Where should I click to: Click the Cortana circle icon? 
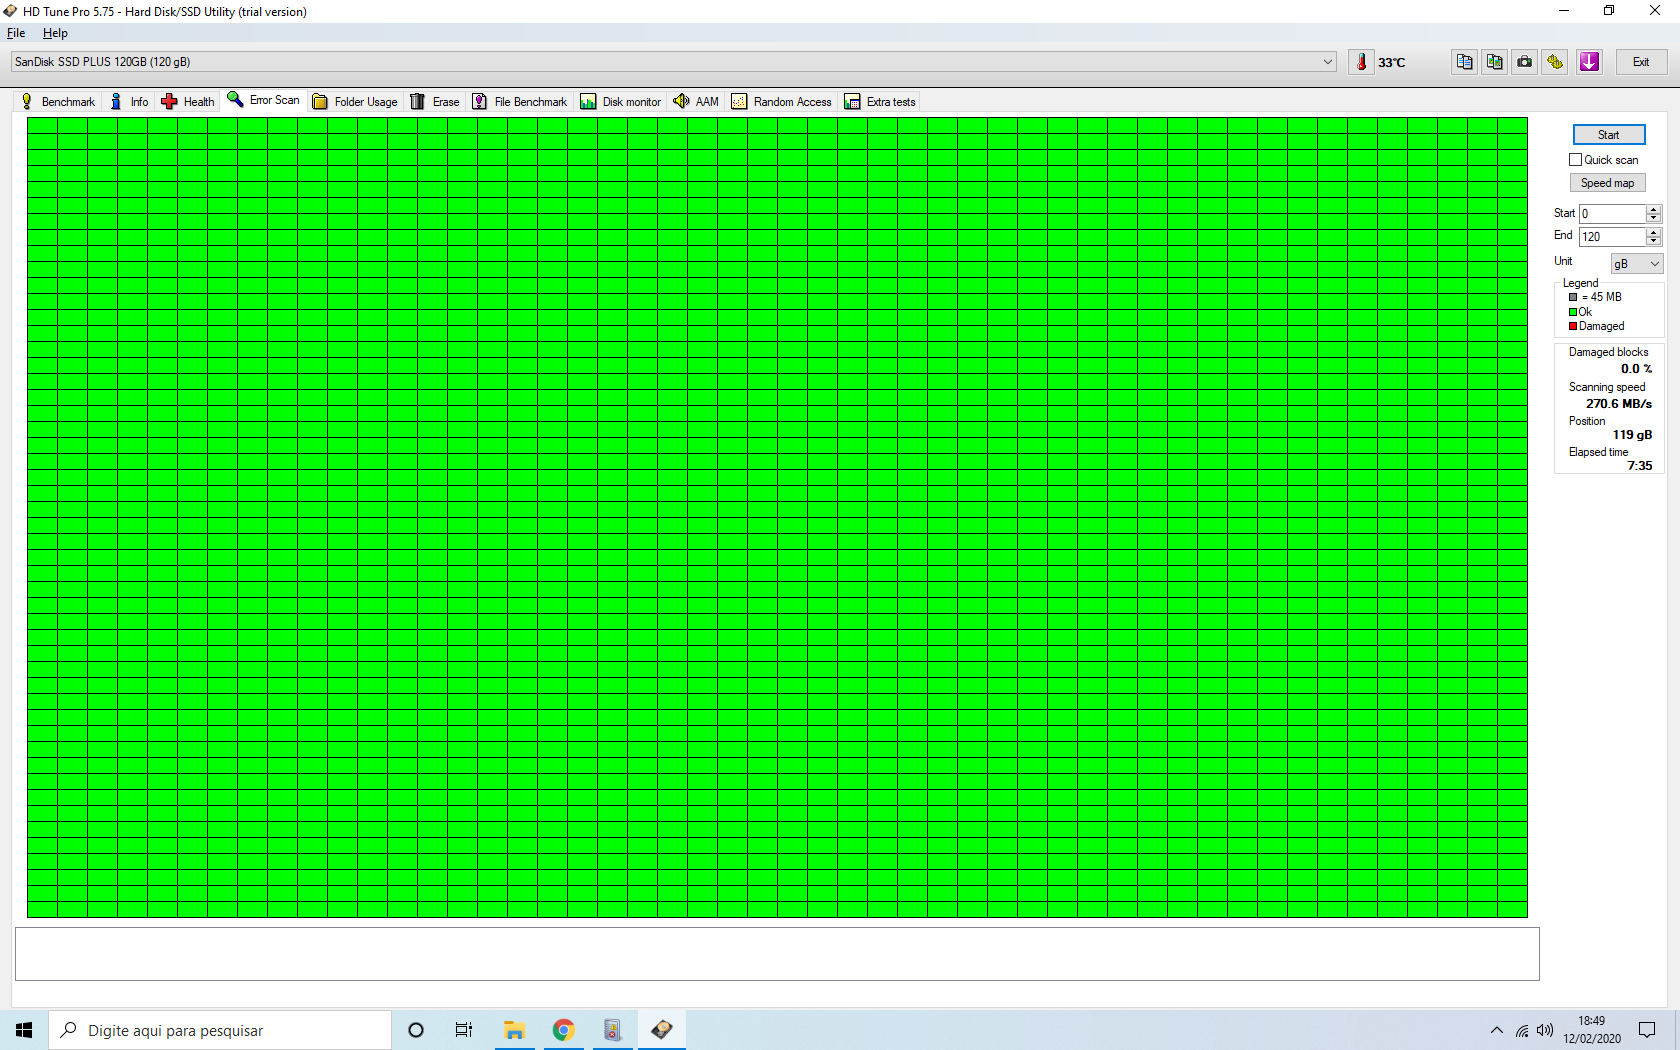(416, 1030)
